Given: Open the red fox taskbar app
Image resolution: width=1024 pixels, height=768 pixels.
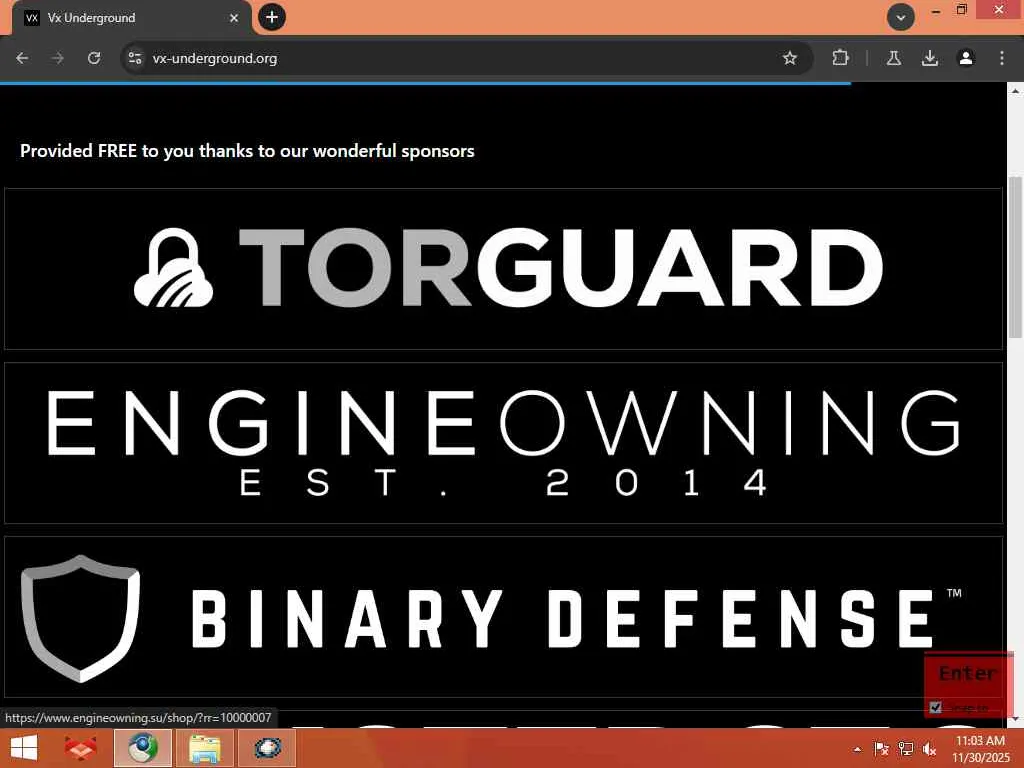Looking at the screenshot, I should point(80,748).
